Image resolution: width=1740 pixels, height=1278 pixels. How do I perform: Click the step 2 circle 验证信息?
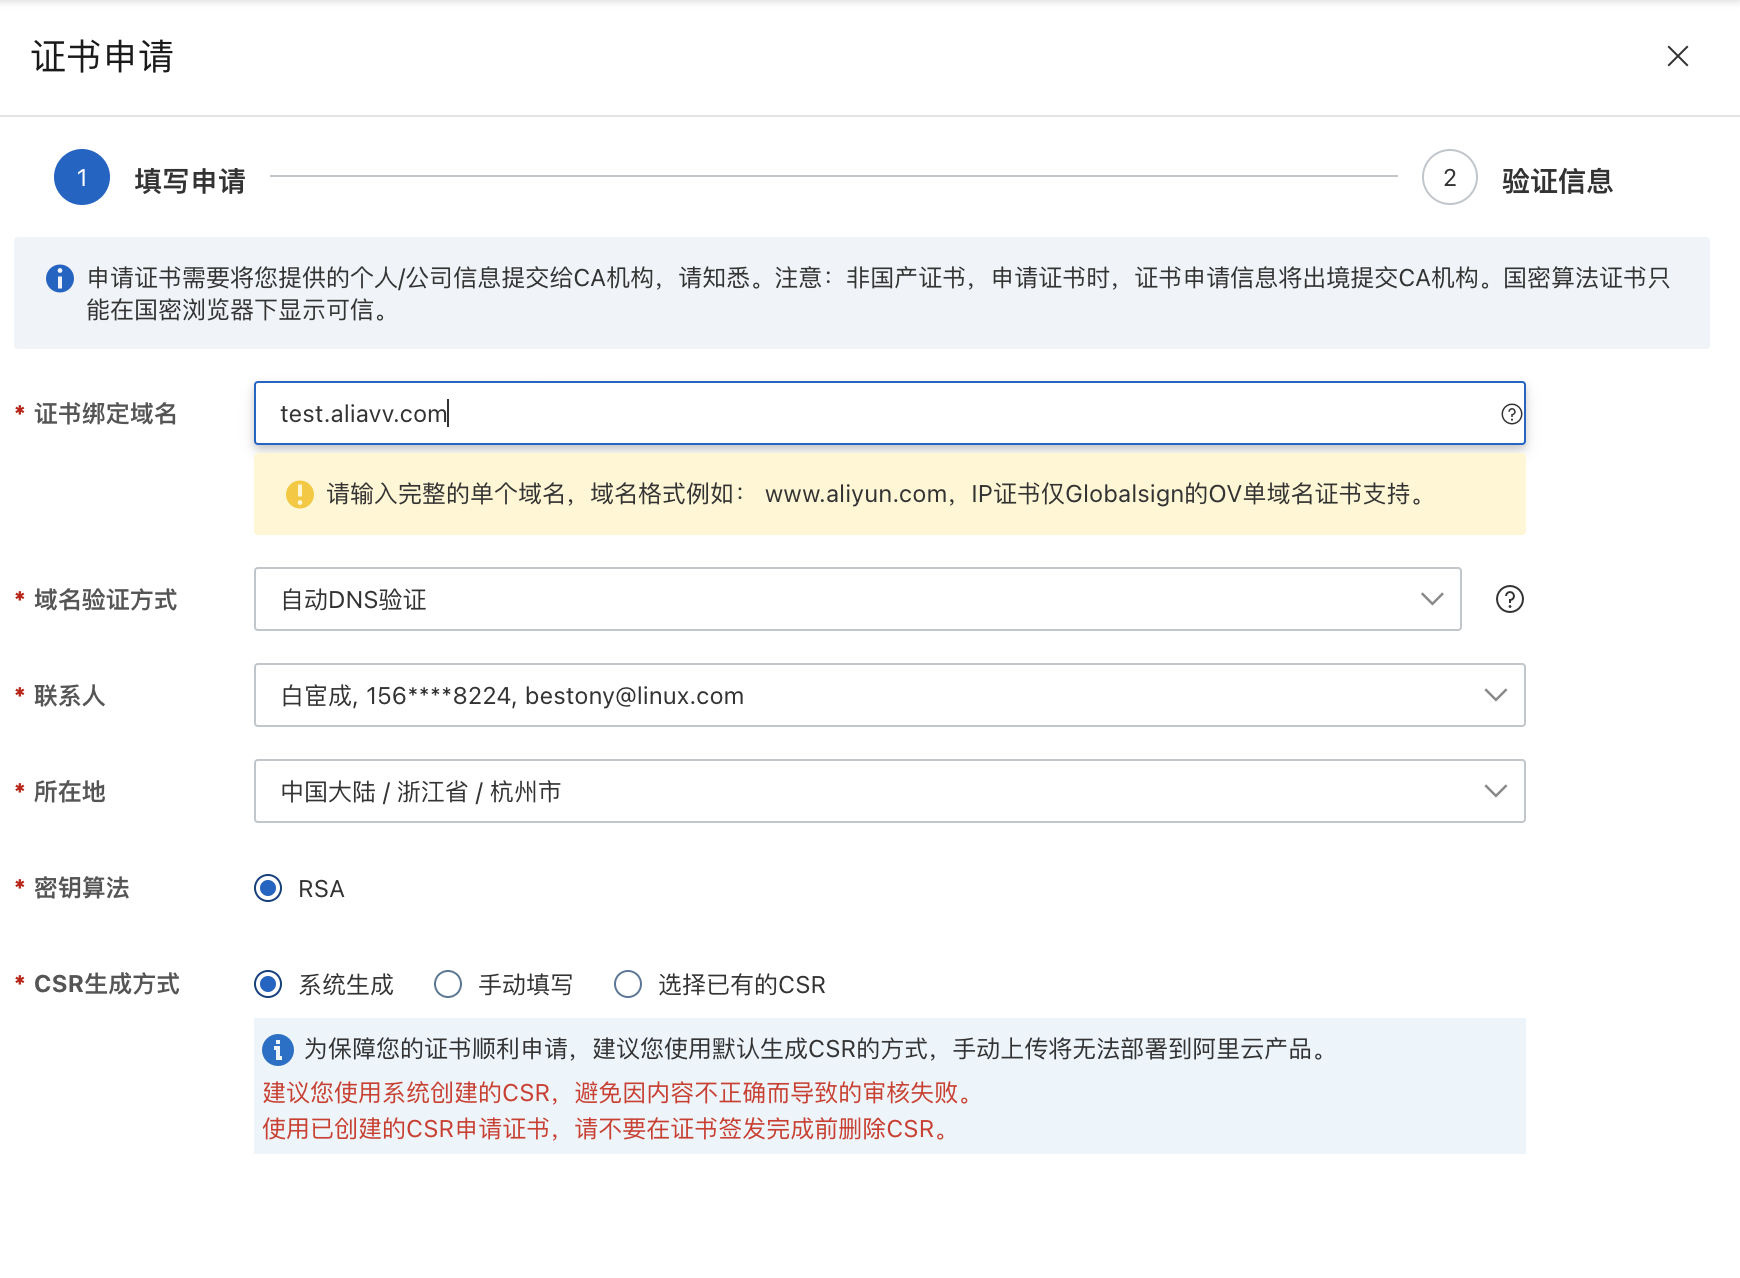click(x=1449, y=178)
